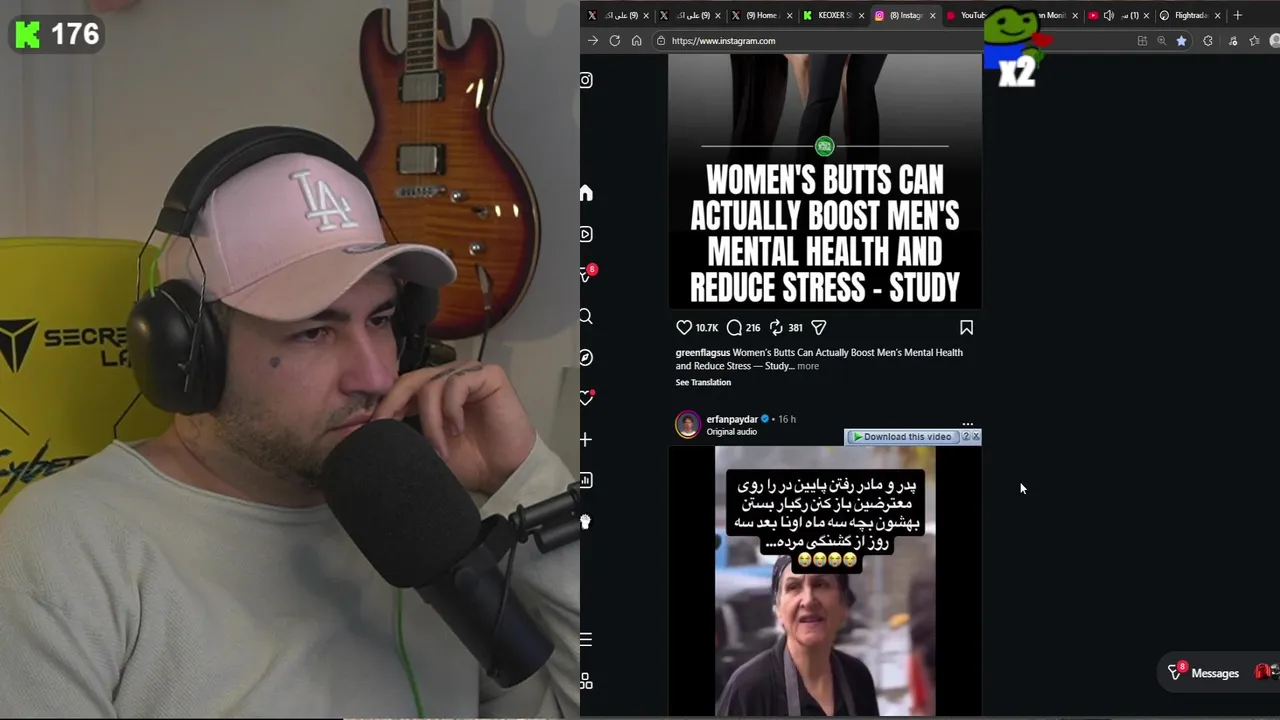Viewport: 1280px width, 720px height.
Task: Close the X (9) Home tab
Action: pos(789,15)
